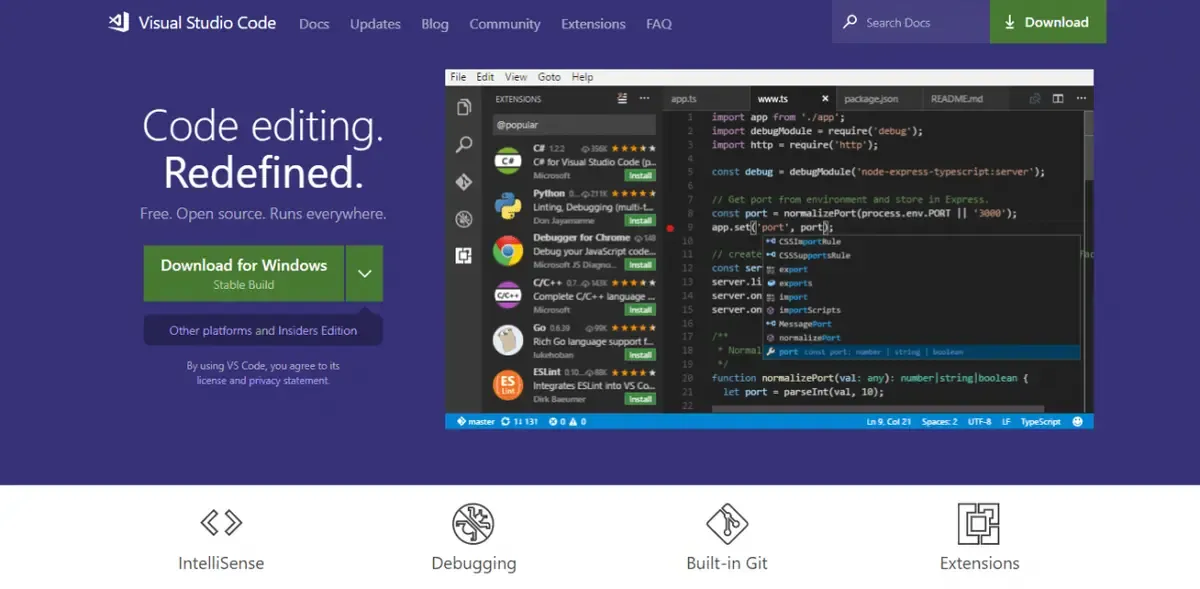Open the Goto menu in editor
1200x589 pixels.
point(549,77)
